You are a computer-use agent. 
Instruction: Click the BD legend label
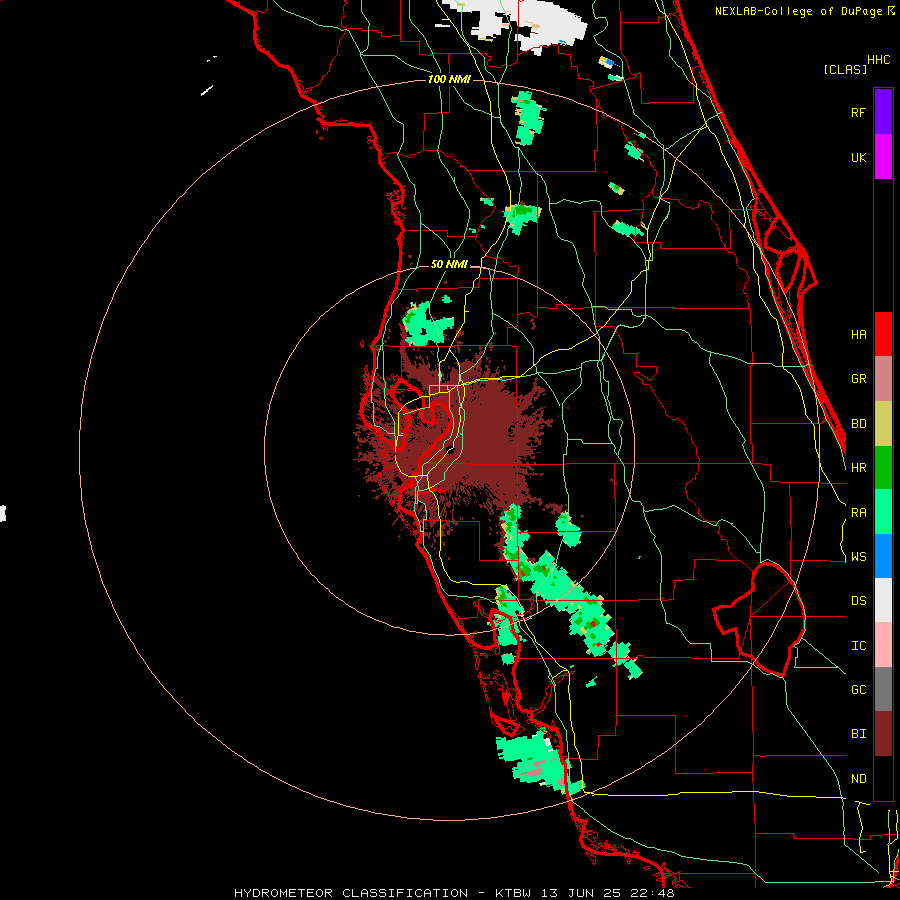[x=858, y=424]
